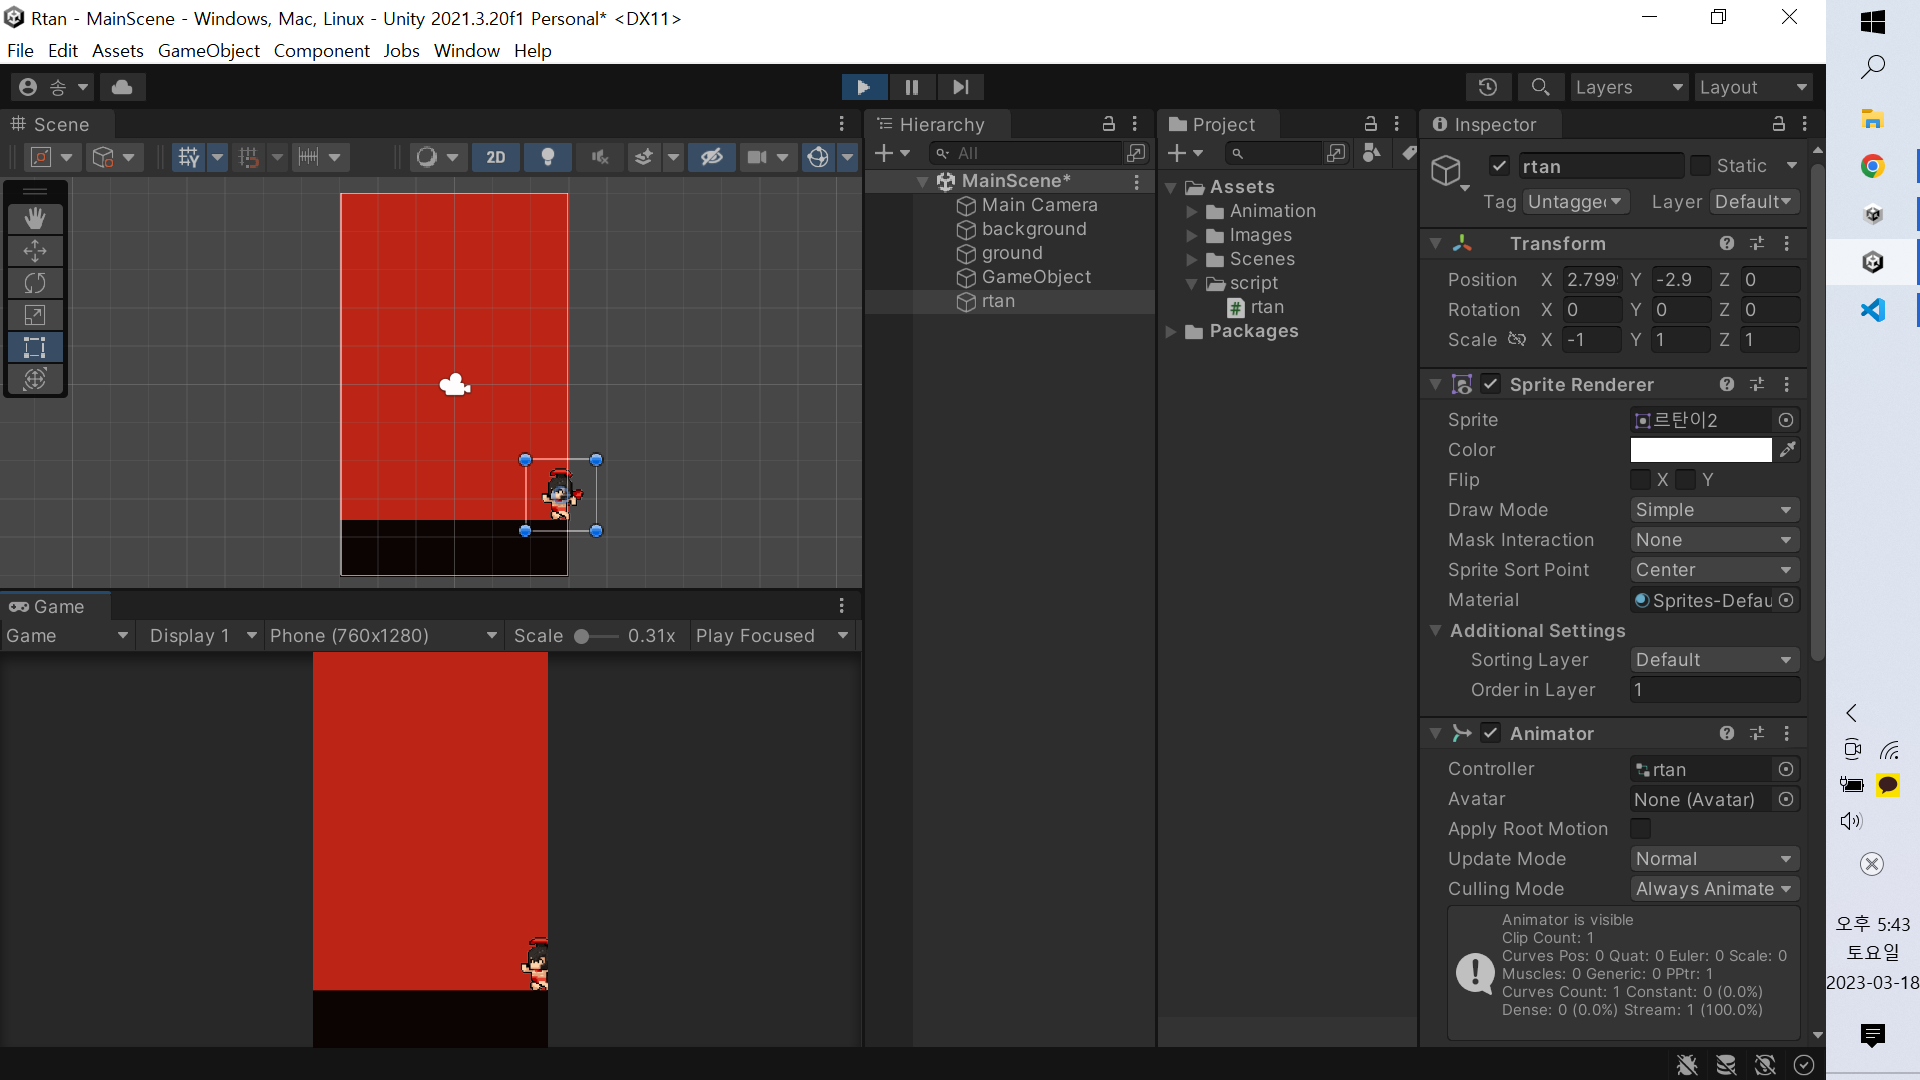The width and height of the screenshot is (1920, 1080).
Task: Toggle rtan object active checkbox
Action: click(1499, 166)
